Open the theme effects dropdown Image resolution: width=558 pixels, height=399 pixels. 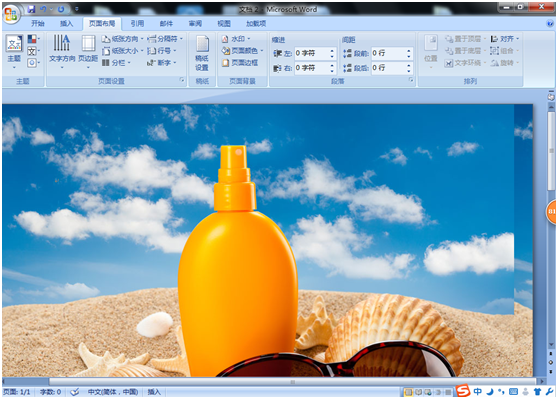pos(33,63)
